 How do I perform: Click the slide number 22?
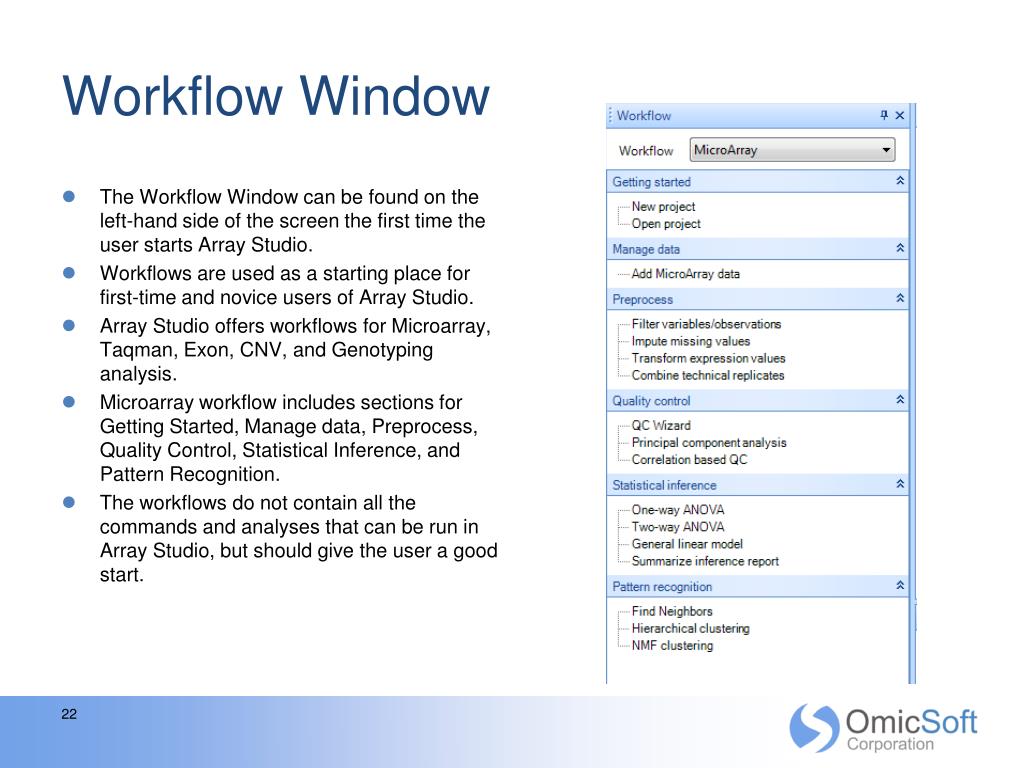[x=69, y=714]
